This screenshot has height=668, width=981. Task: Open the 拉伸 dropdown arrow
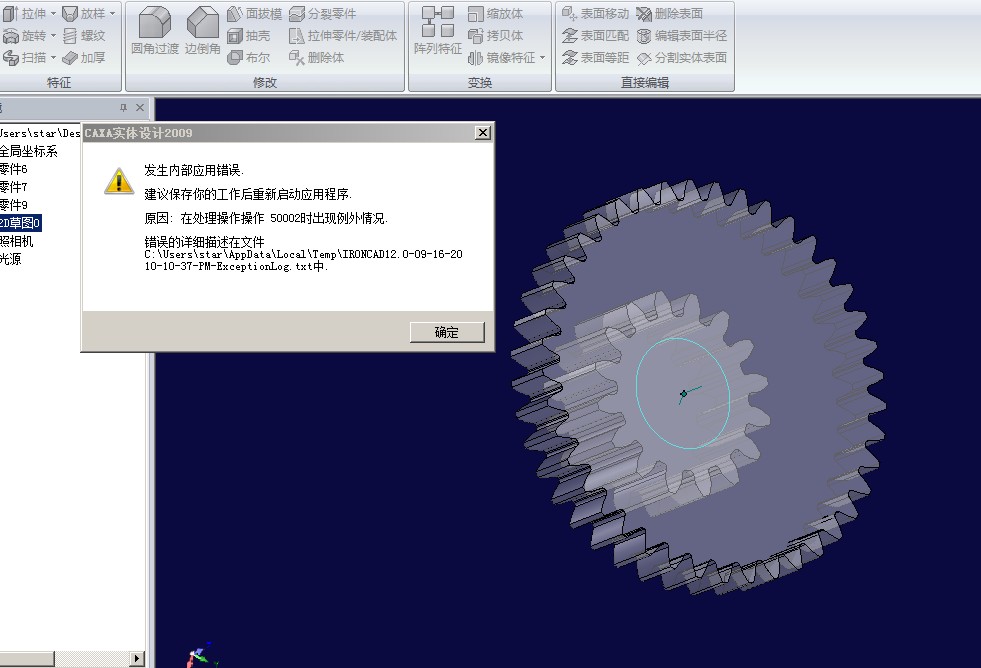coord(53,14)
